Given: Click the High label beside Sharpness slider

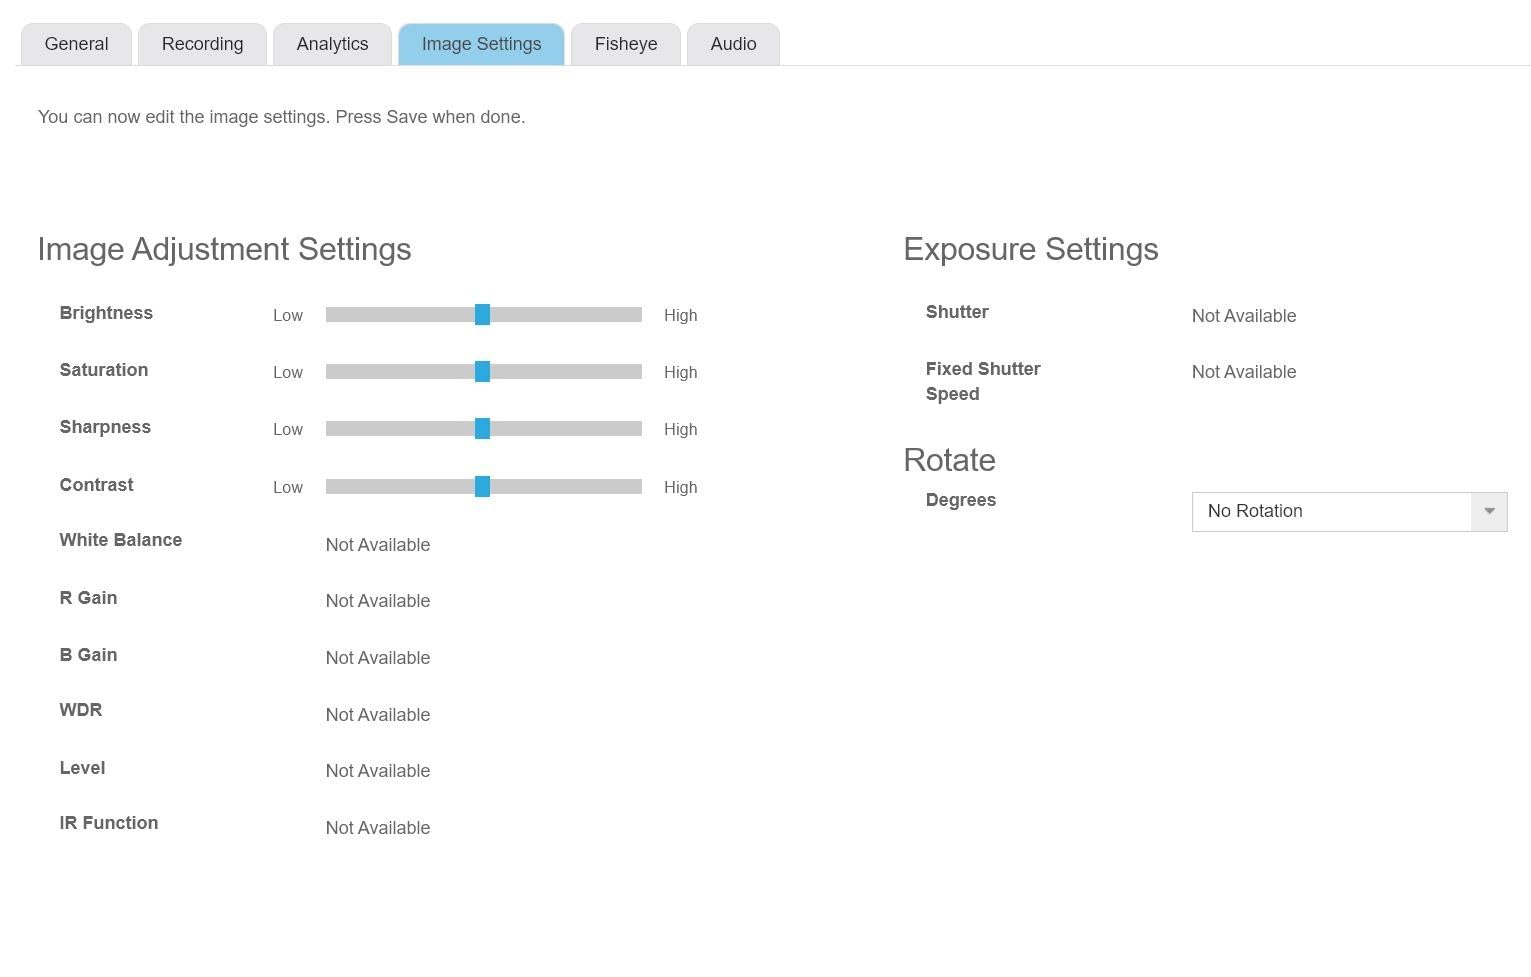Looking at the screenshot, I should tap(680, 429).
